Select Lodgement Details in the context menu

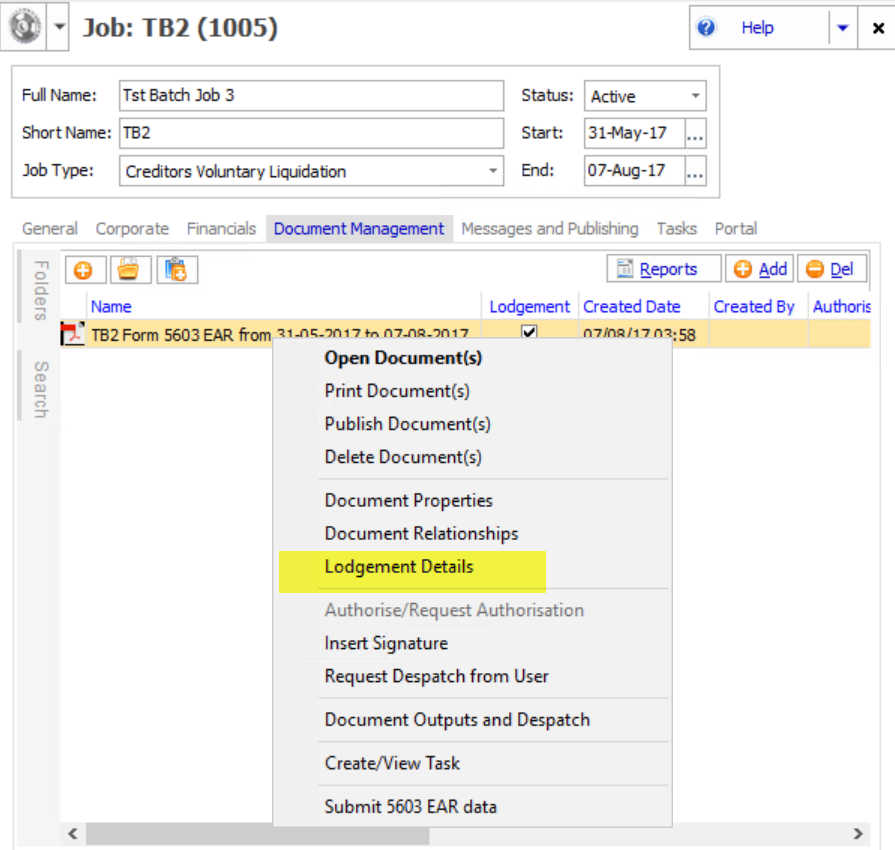[398, 567]
